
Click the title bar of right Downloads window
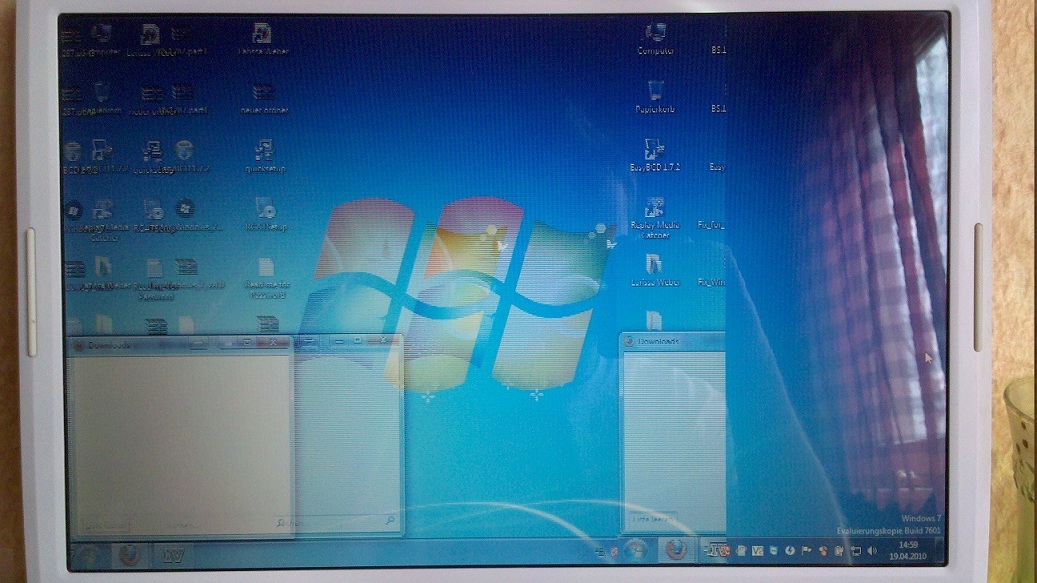tap(673, 341)
